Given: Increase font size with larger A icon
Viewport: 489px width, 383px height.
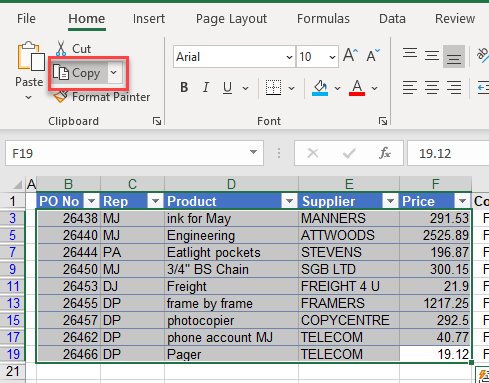Looking at the screenshot, I should click(351, 56).
